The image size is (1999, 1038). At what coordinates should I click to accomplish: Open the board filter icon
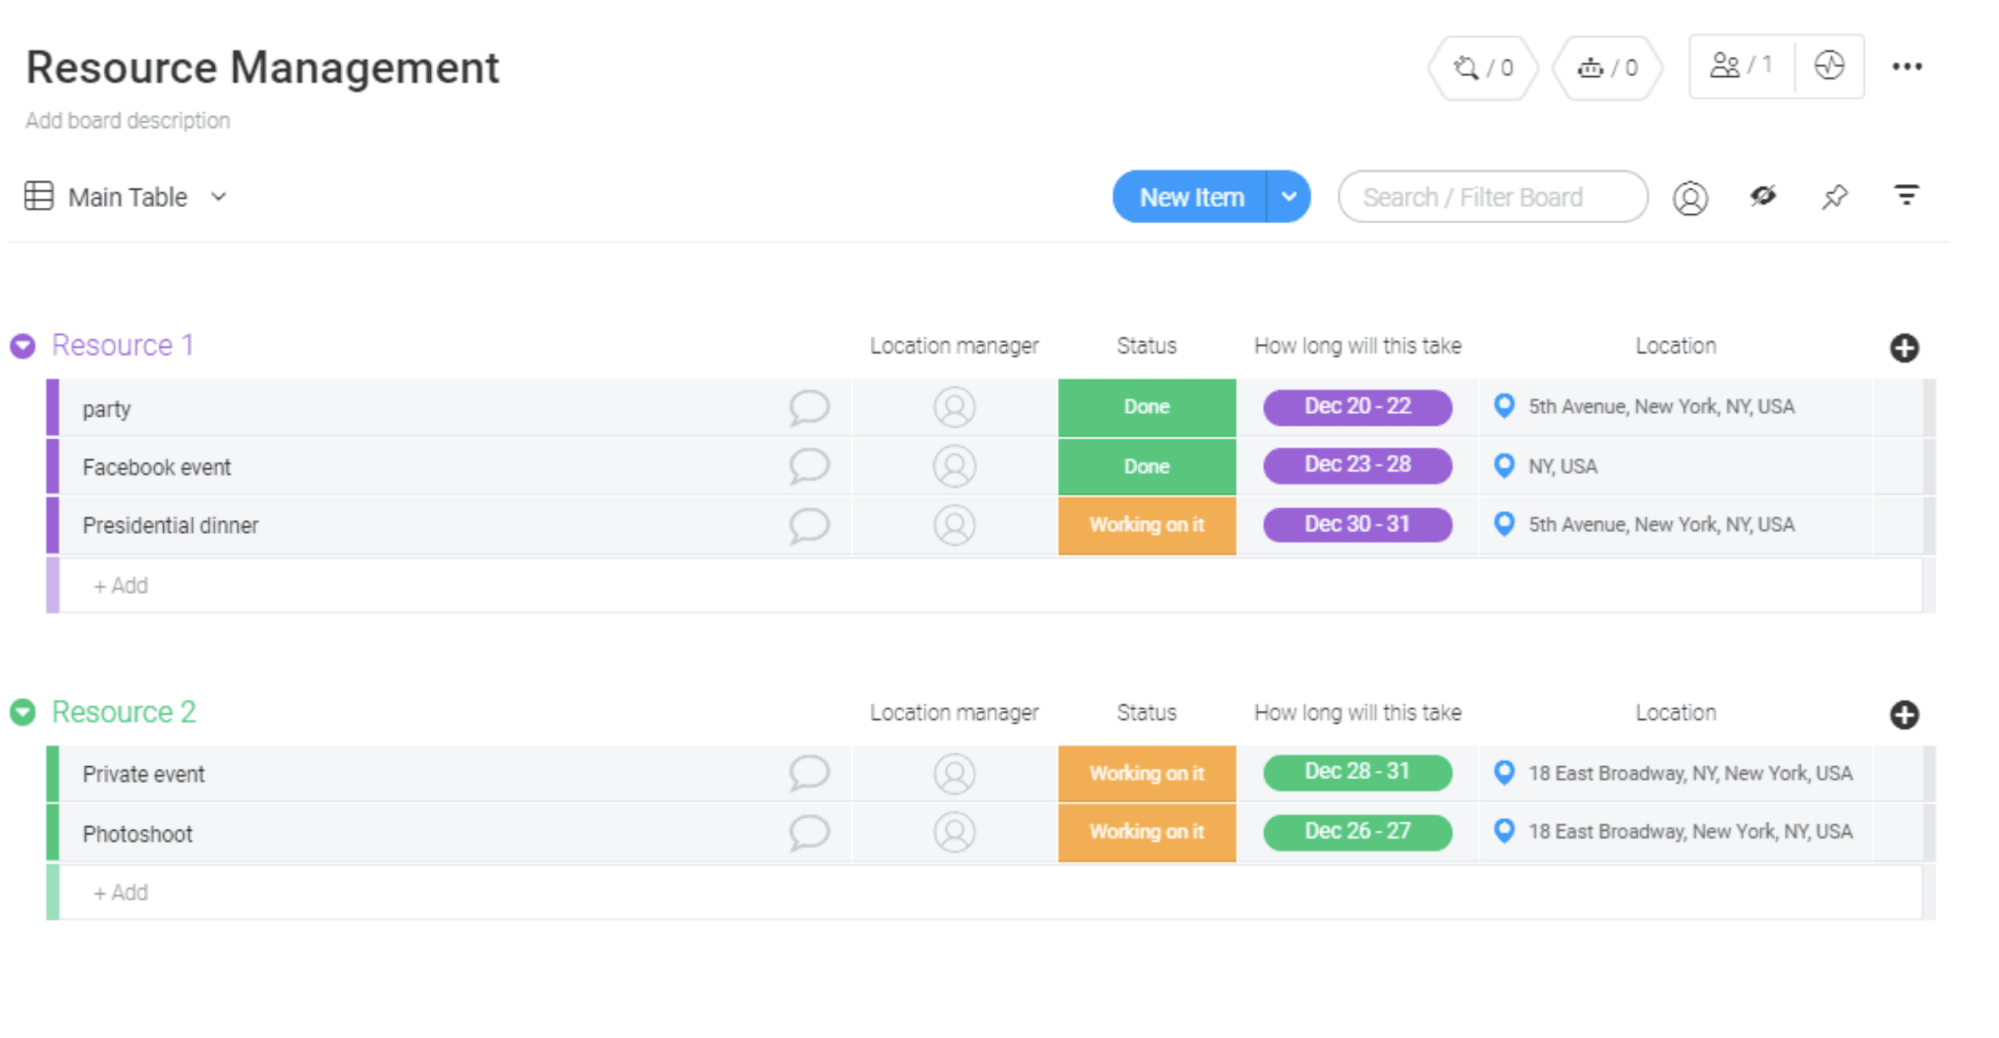click(x=1906, y=196)
